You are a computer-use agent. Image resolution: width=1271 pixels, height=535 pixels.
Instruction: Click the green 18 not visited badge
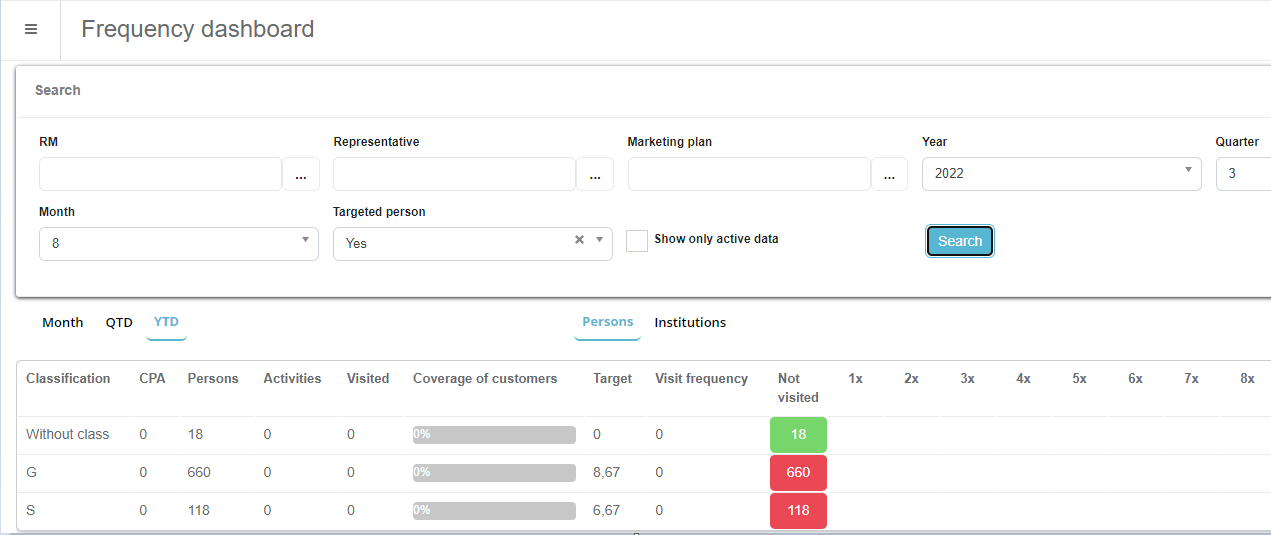[x=798, y=435]
